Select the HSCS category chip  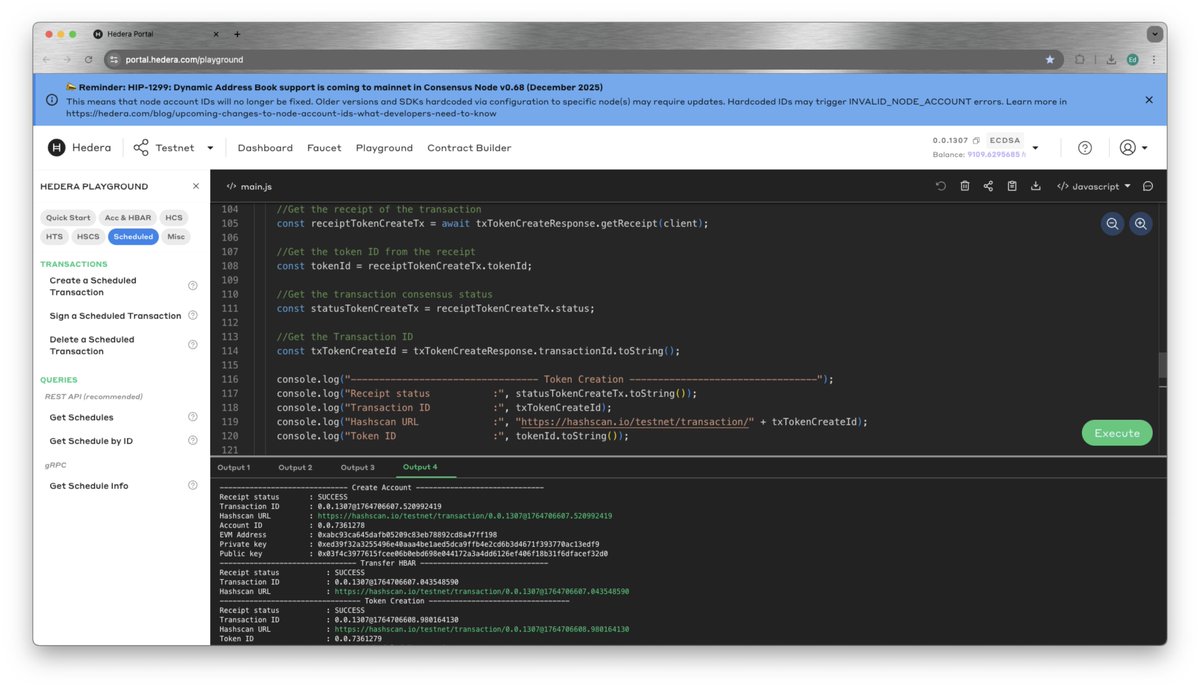pyautogui.click(x=88, y=237)
